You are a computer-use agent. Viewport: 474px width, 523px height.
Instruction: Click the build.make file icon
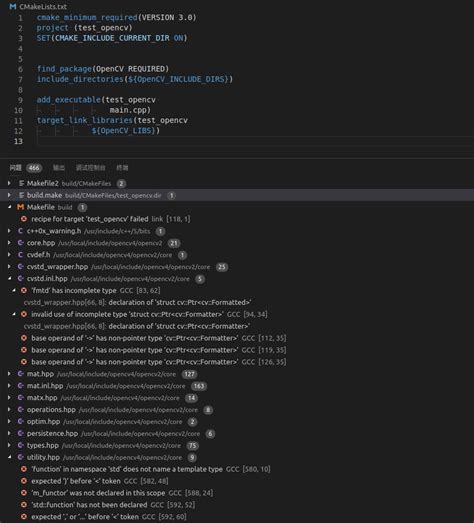[21, 195]
